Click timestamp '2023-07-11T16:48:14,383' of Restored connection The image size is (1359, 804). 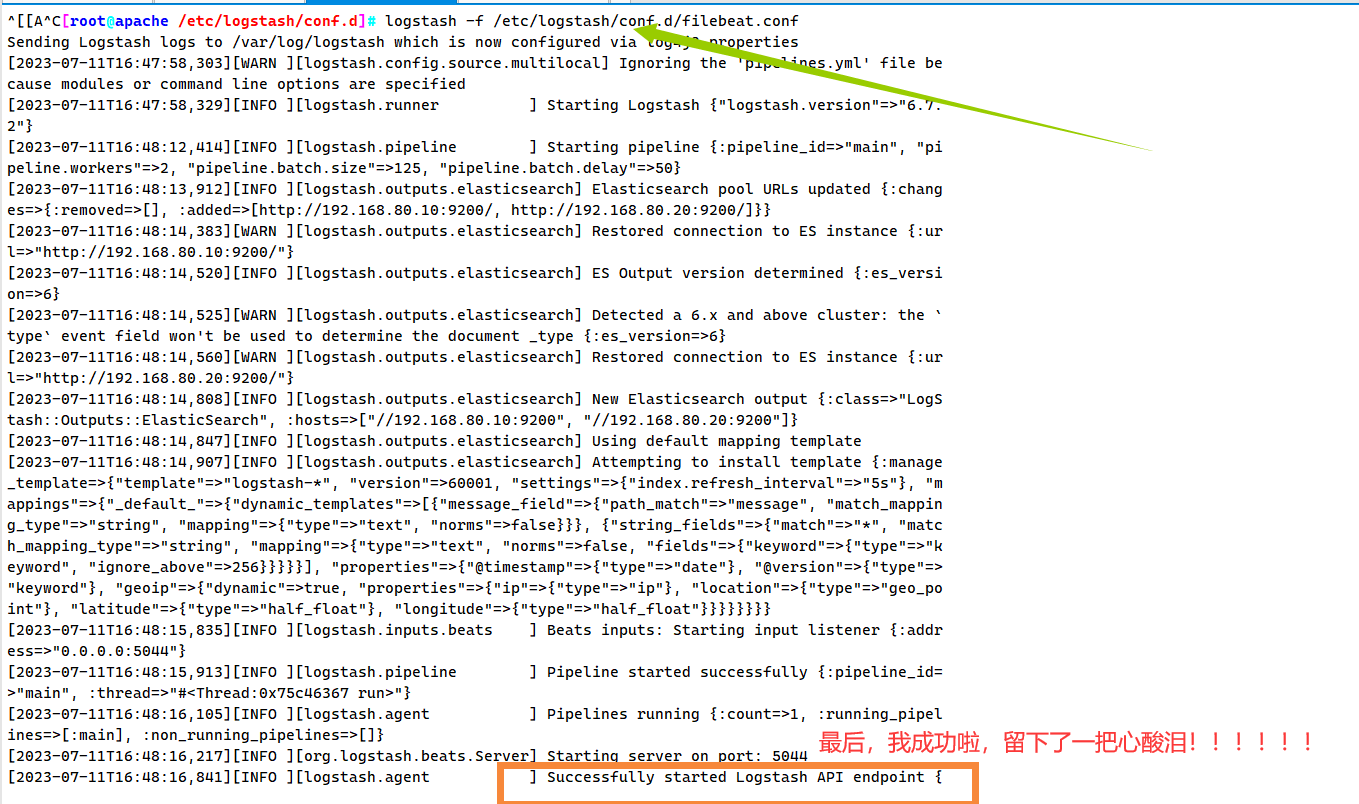click(x=119, y=231)
